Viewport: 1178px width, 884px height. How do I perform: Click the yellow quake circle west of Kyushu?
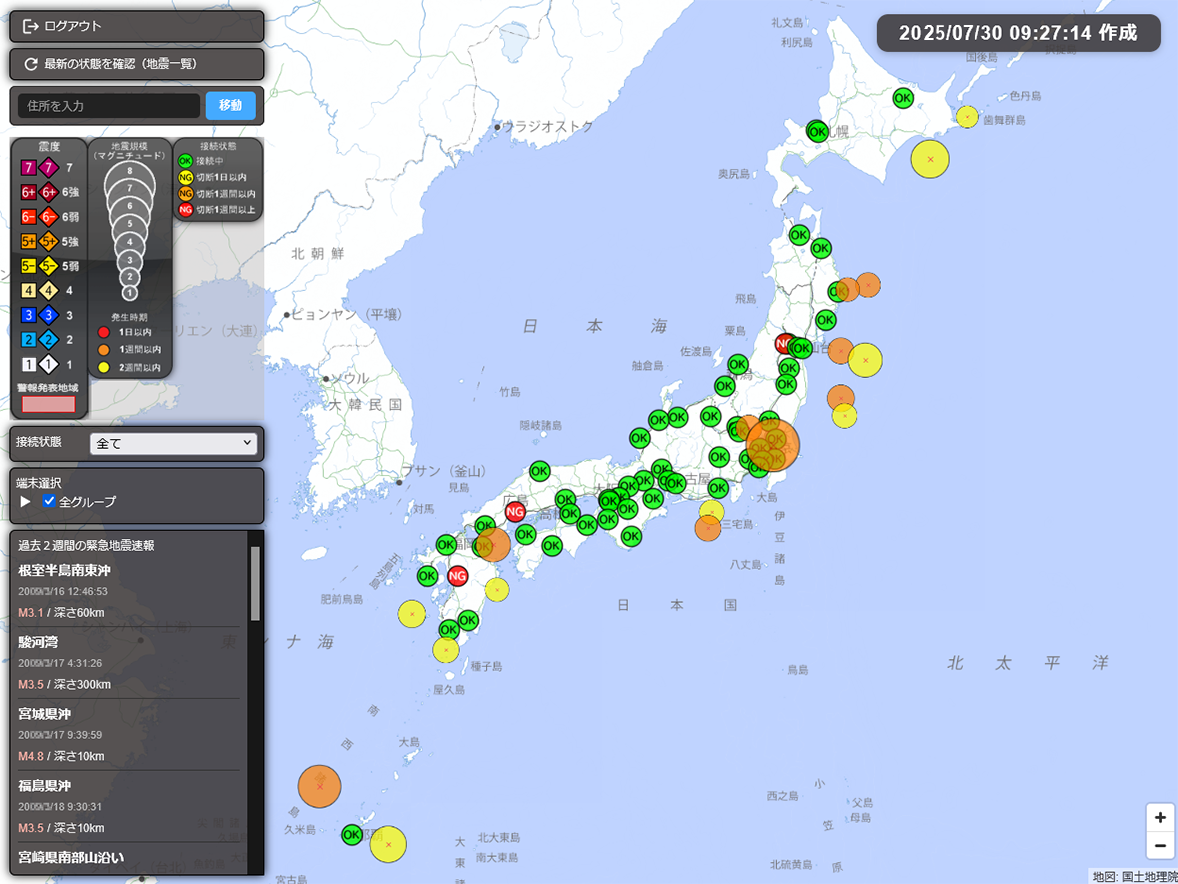pos(412,614)
